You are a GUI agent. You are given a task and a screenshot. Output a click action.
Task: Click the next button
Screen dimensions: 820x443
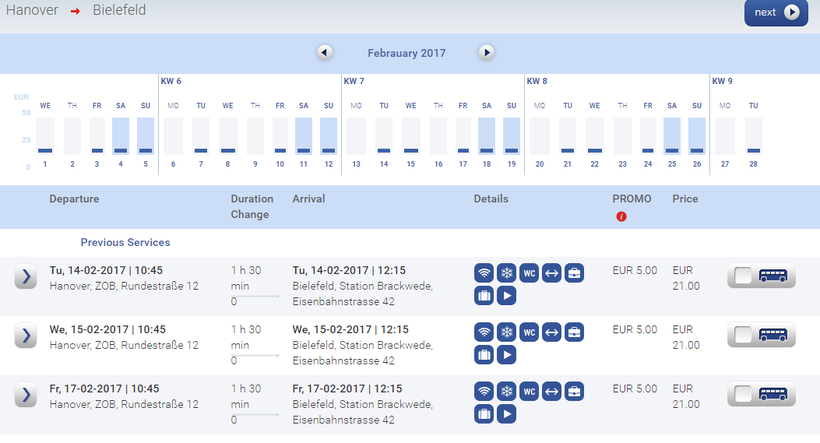[775, 13]
